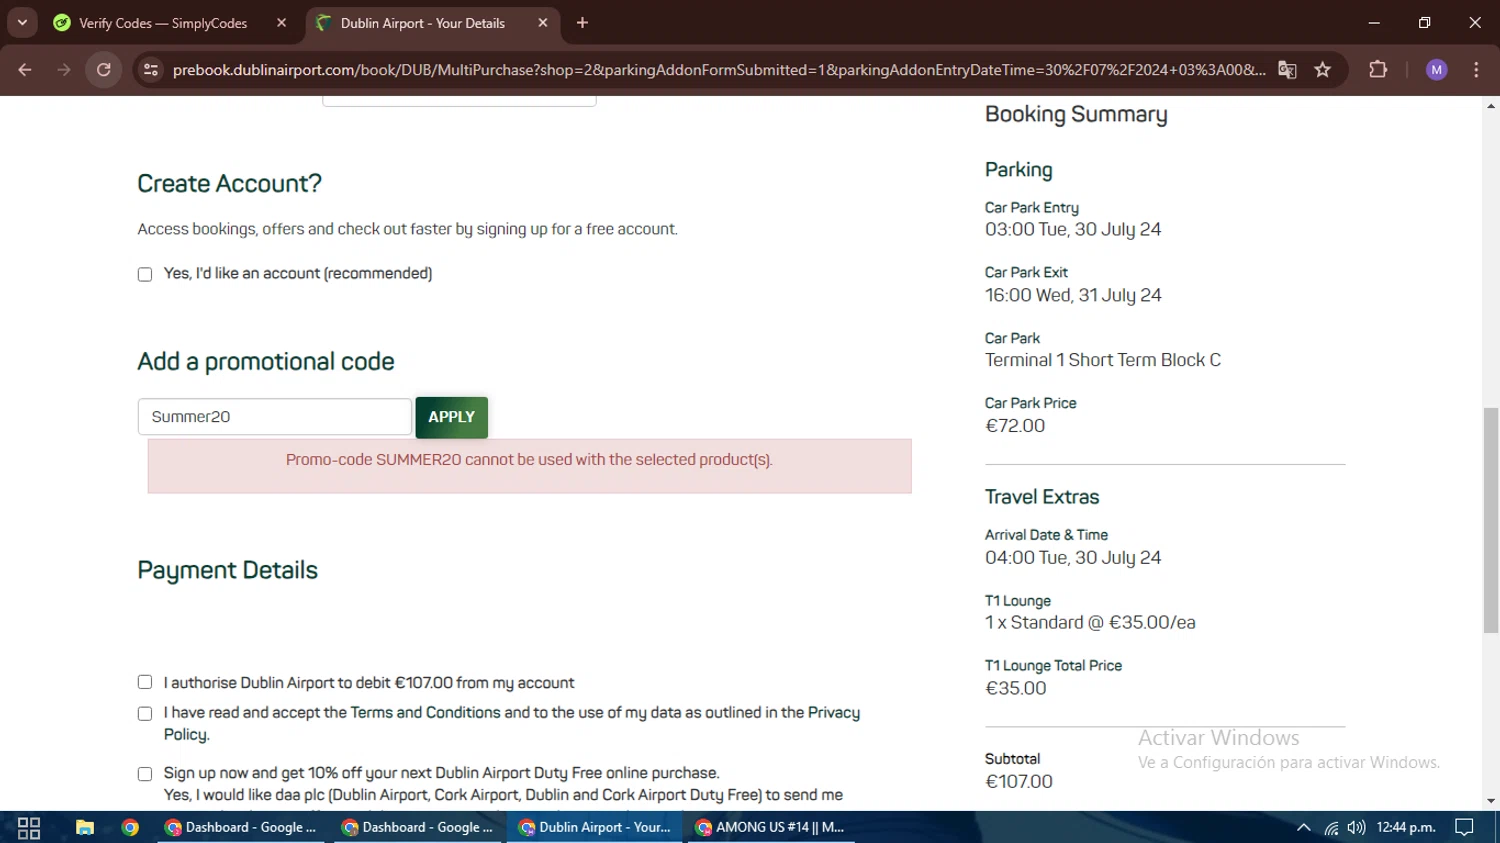The width and height of the screenshot is (1500, 843).
Task: Open the notifications action center icon
Action: tap(1464, 827)
